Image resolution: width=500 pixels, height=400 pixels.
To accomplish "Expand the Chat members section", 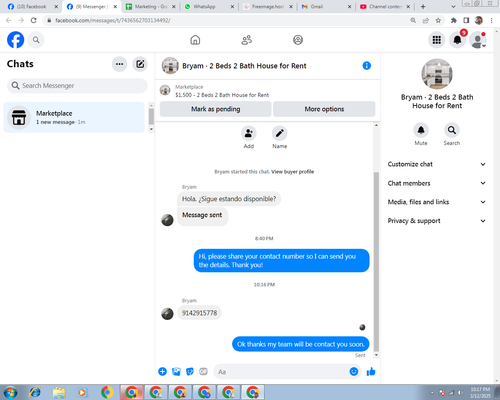I will 437,183.
